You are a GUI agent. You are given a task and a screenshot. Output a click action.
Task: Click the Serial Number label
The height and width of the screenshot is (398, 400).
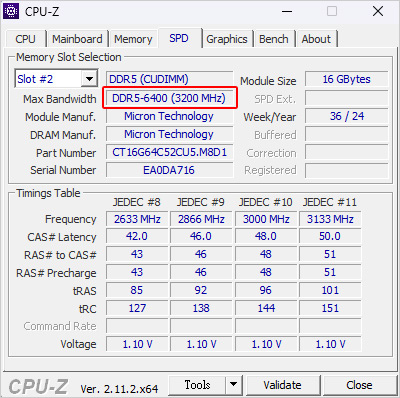pos(63,170)
